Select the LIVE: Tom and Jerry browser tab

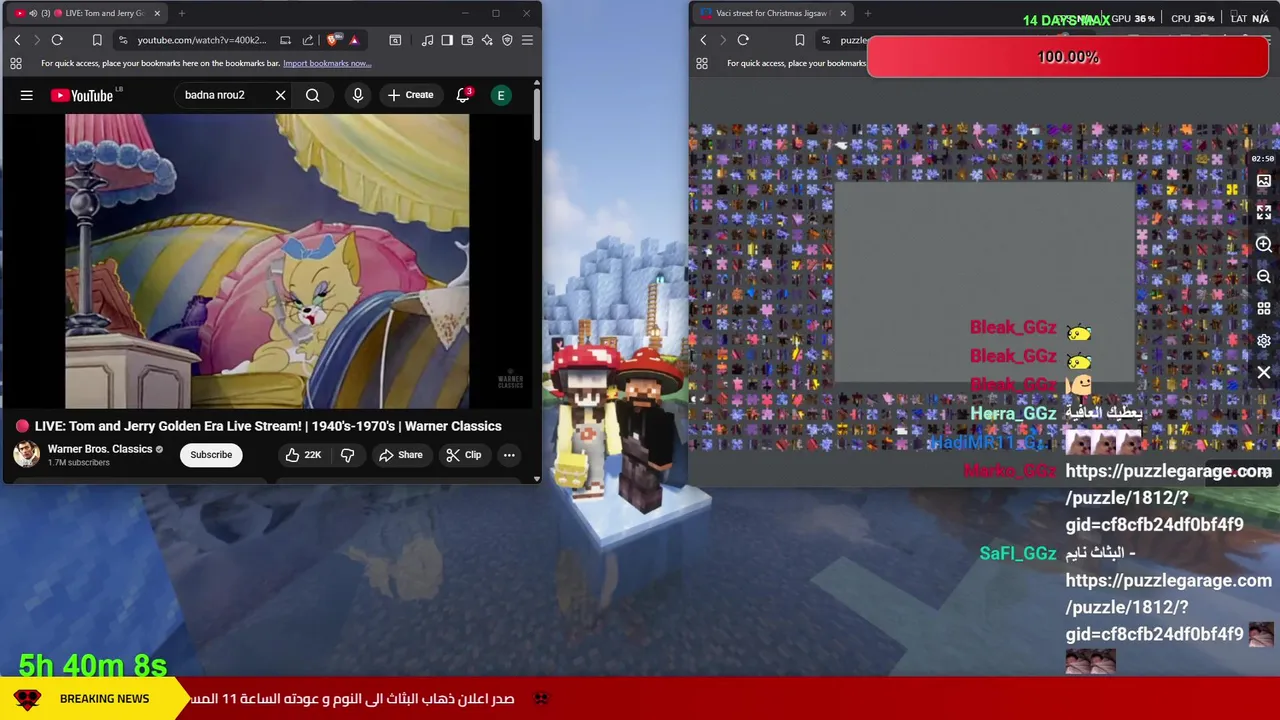(x=88, y=13)
